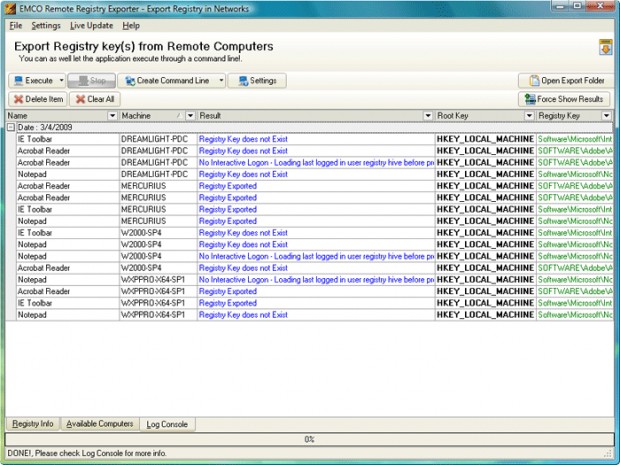Click the Delete Item button
The width and height of the screenshot is (620, 465).
click(38, 99)
